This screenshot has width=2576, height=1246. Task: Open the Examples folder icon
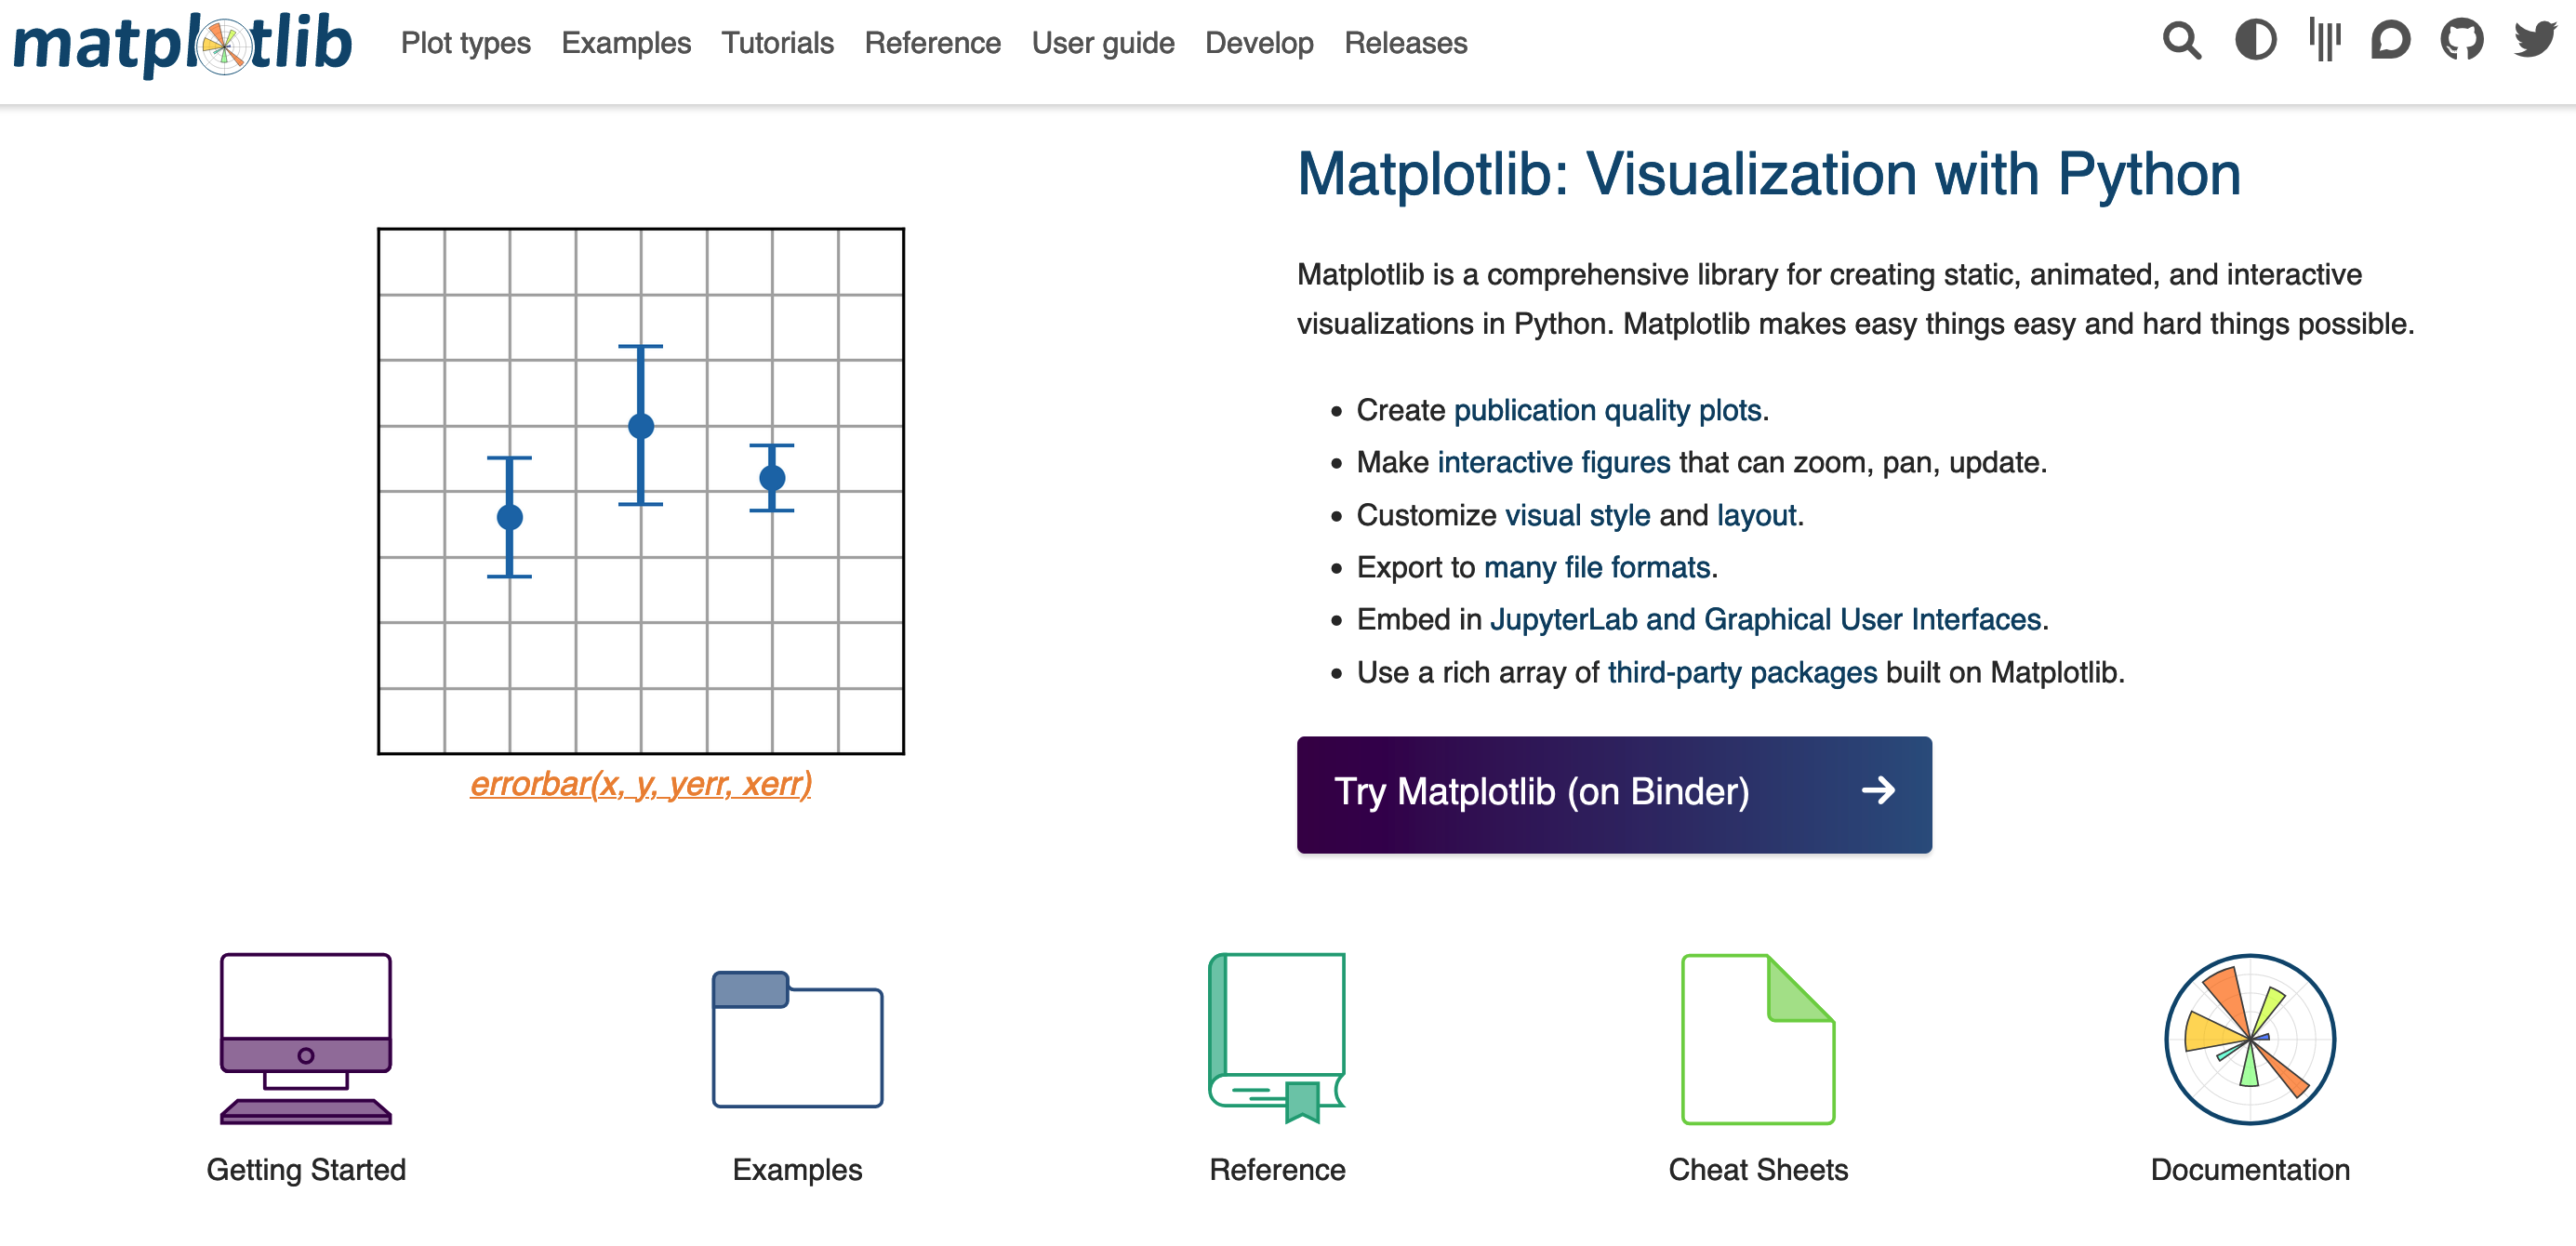pos(797,1039)
